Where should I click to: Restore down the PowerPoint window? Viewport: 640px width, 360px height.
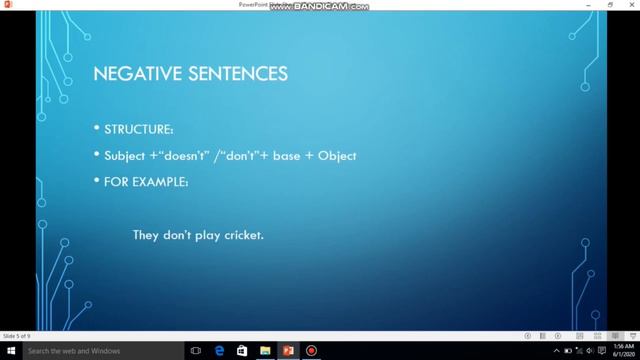pos(610,5)
